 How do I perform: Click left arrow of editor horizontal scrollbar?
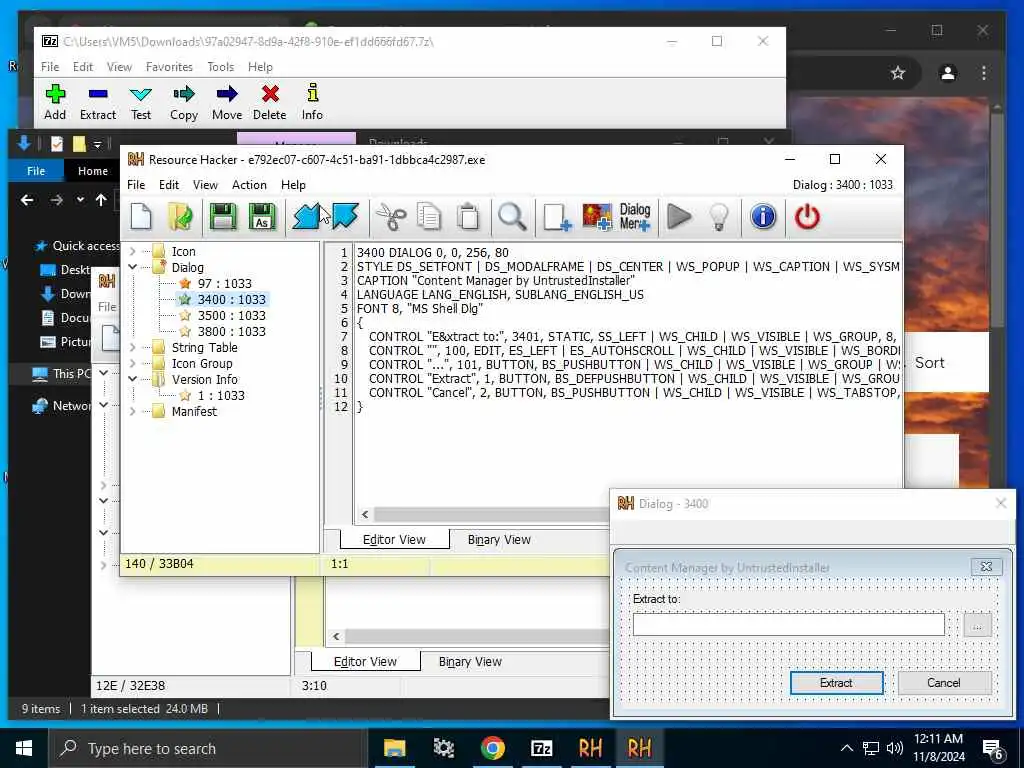(365, 515)
